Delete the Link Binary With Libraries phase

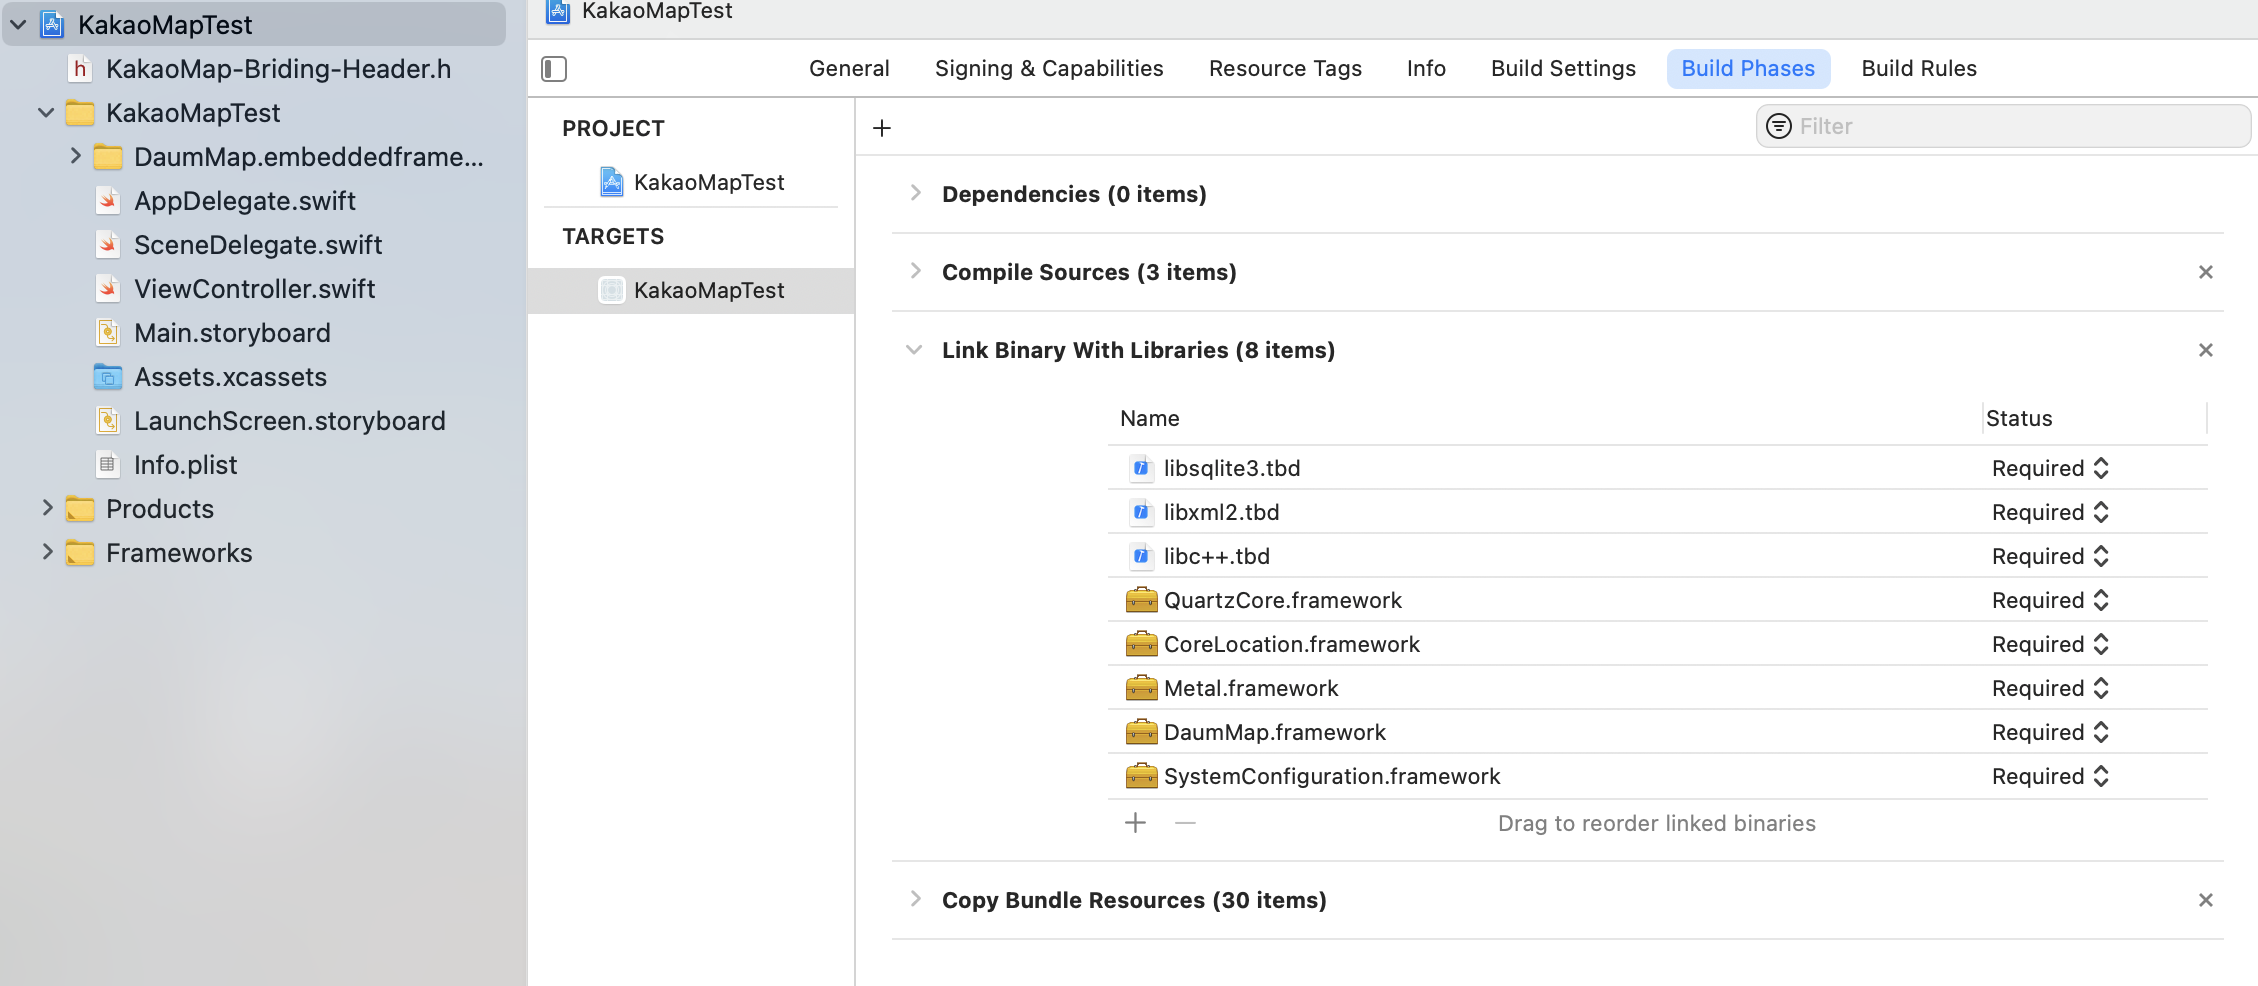(x=2206, y=350)
